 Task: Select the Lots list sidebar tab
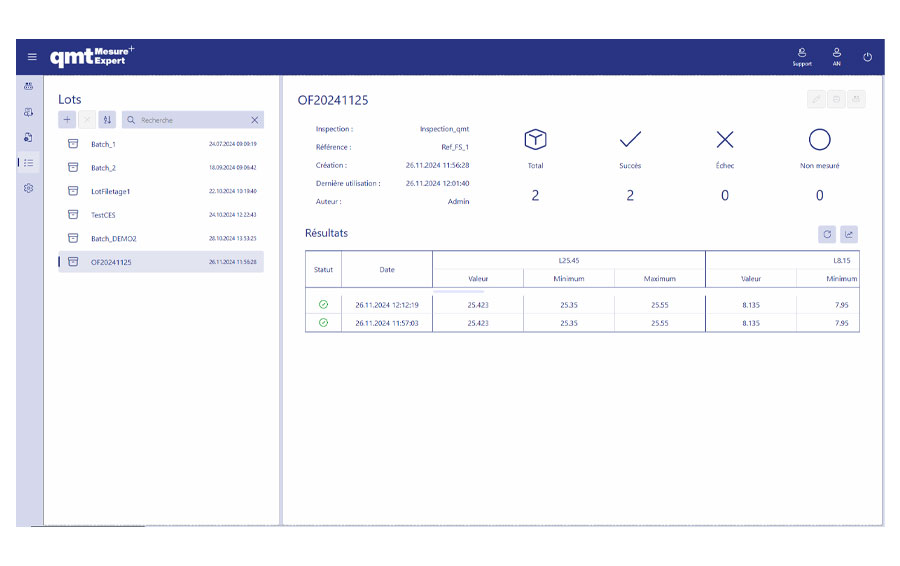pyautogui.click(x=29, y=162)
